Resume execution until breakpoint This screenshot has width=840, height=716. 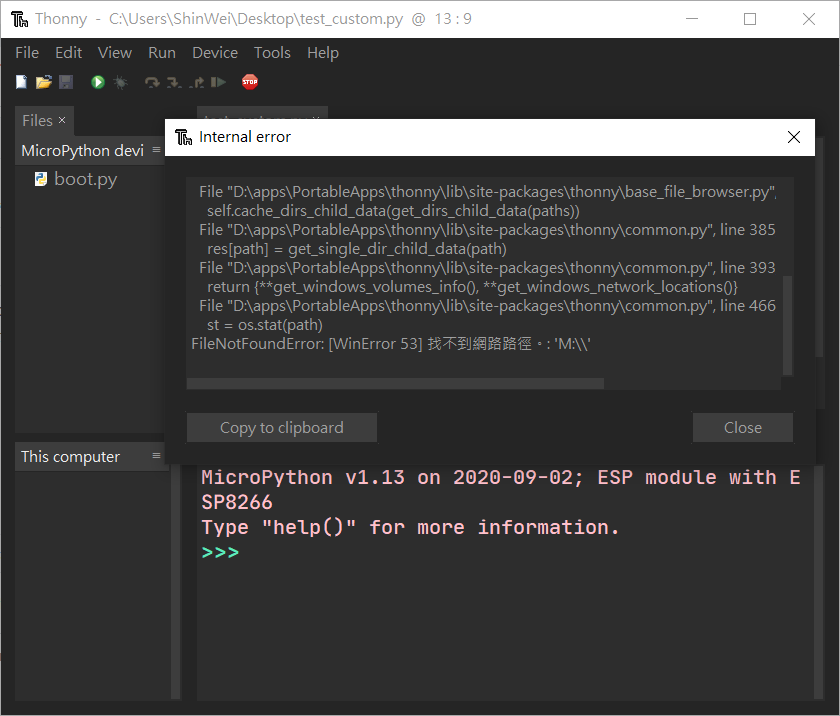click(x=220, y=81)
